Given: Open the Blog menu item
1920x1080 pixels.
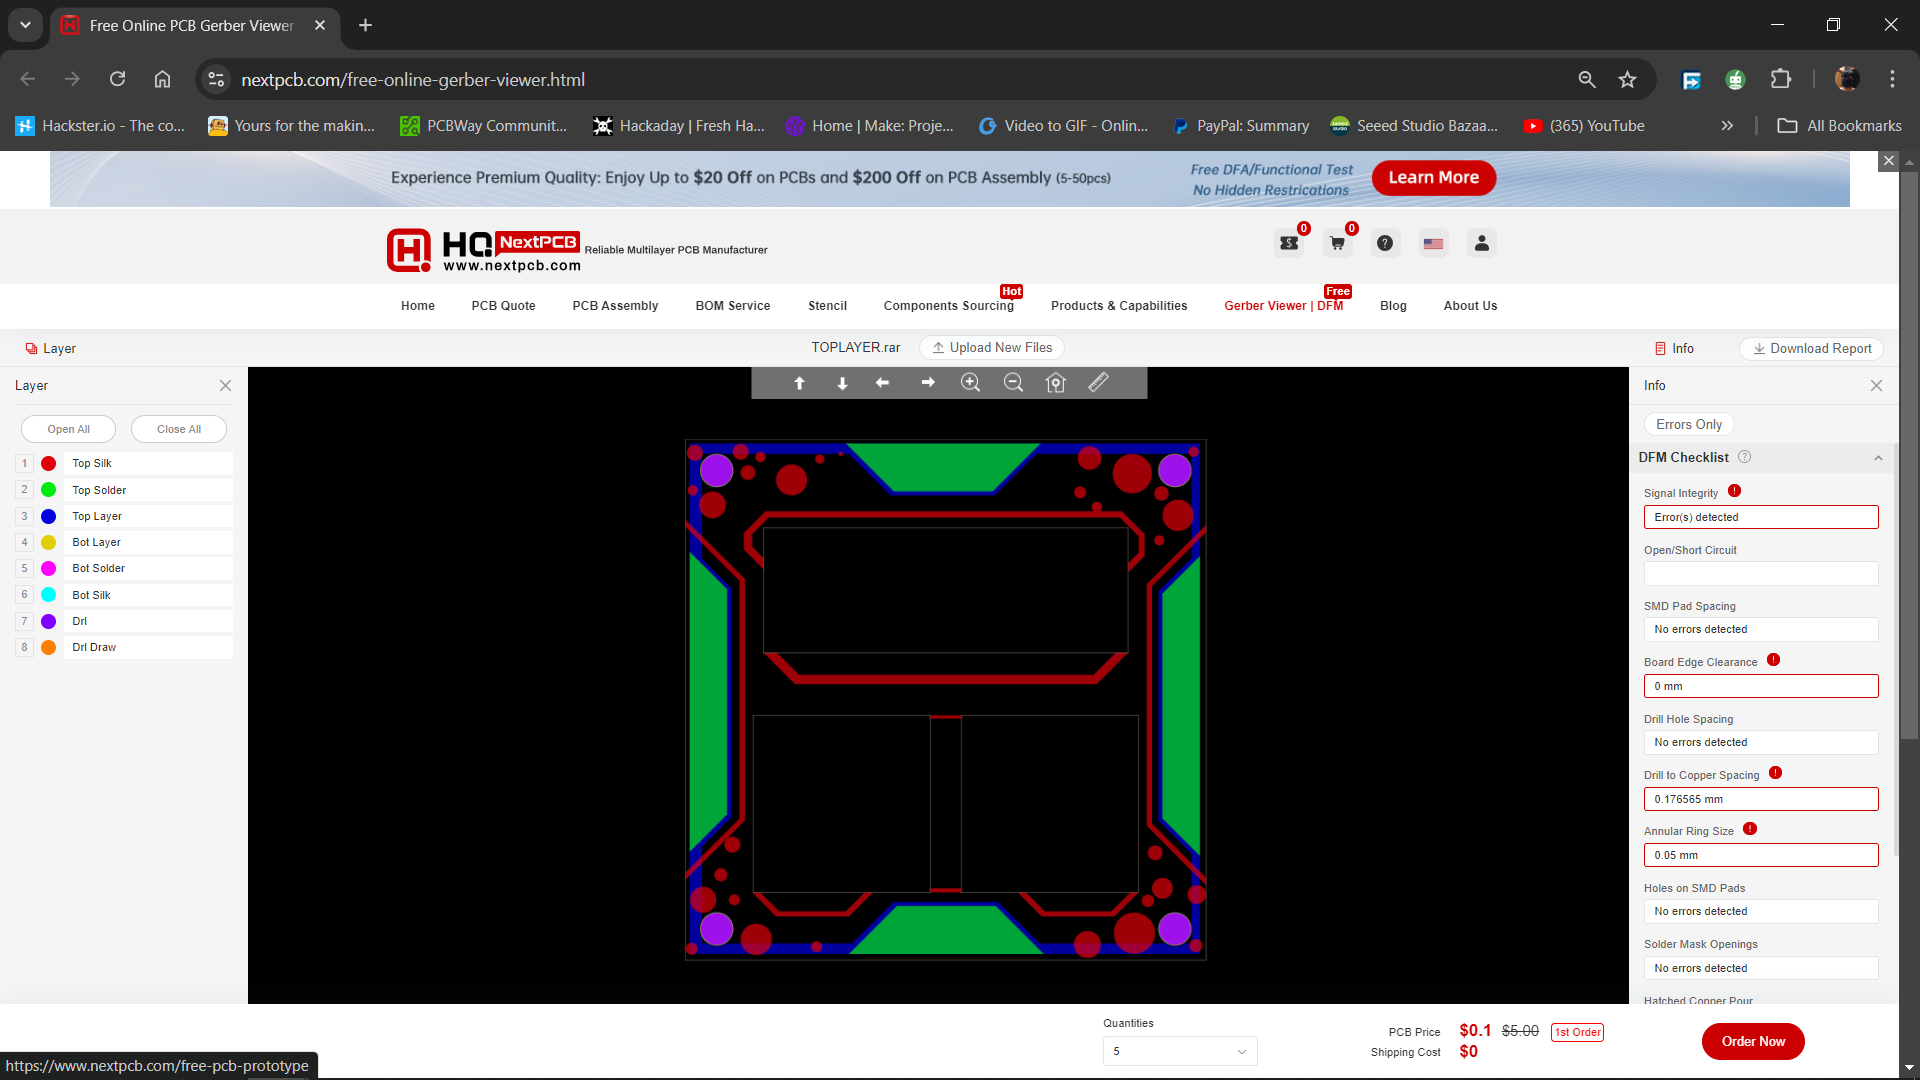Looking at the screenshot, I should pyautogui.click(x=1393, y=306).
